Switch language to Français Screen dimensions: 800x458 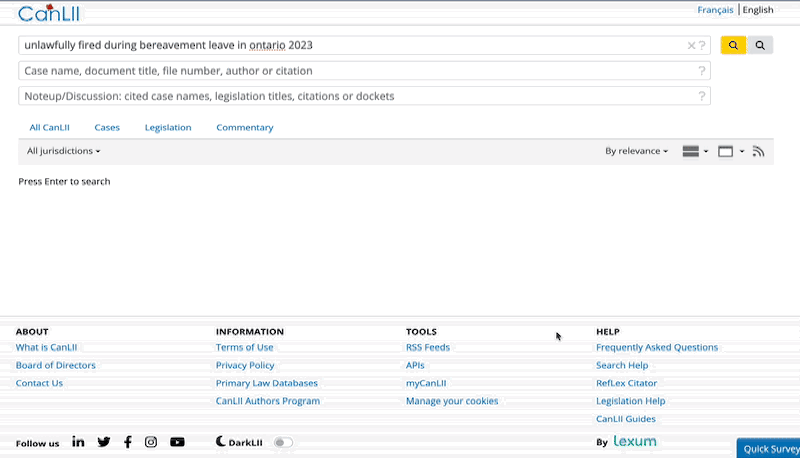[x=715, y=10]
